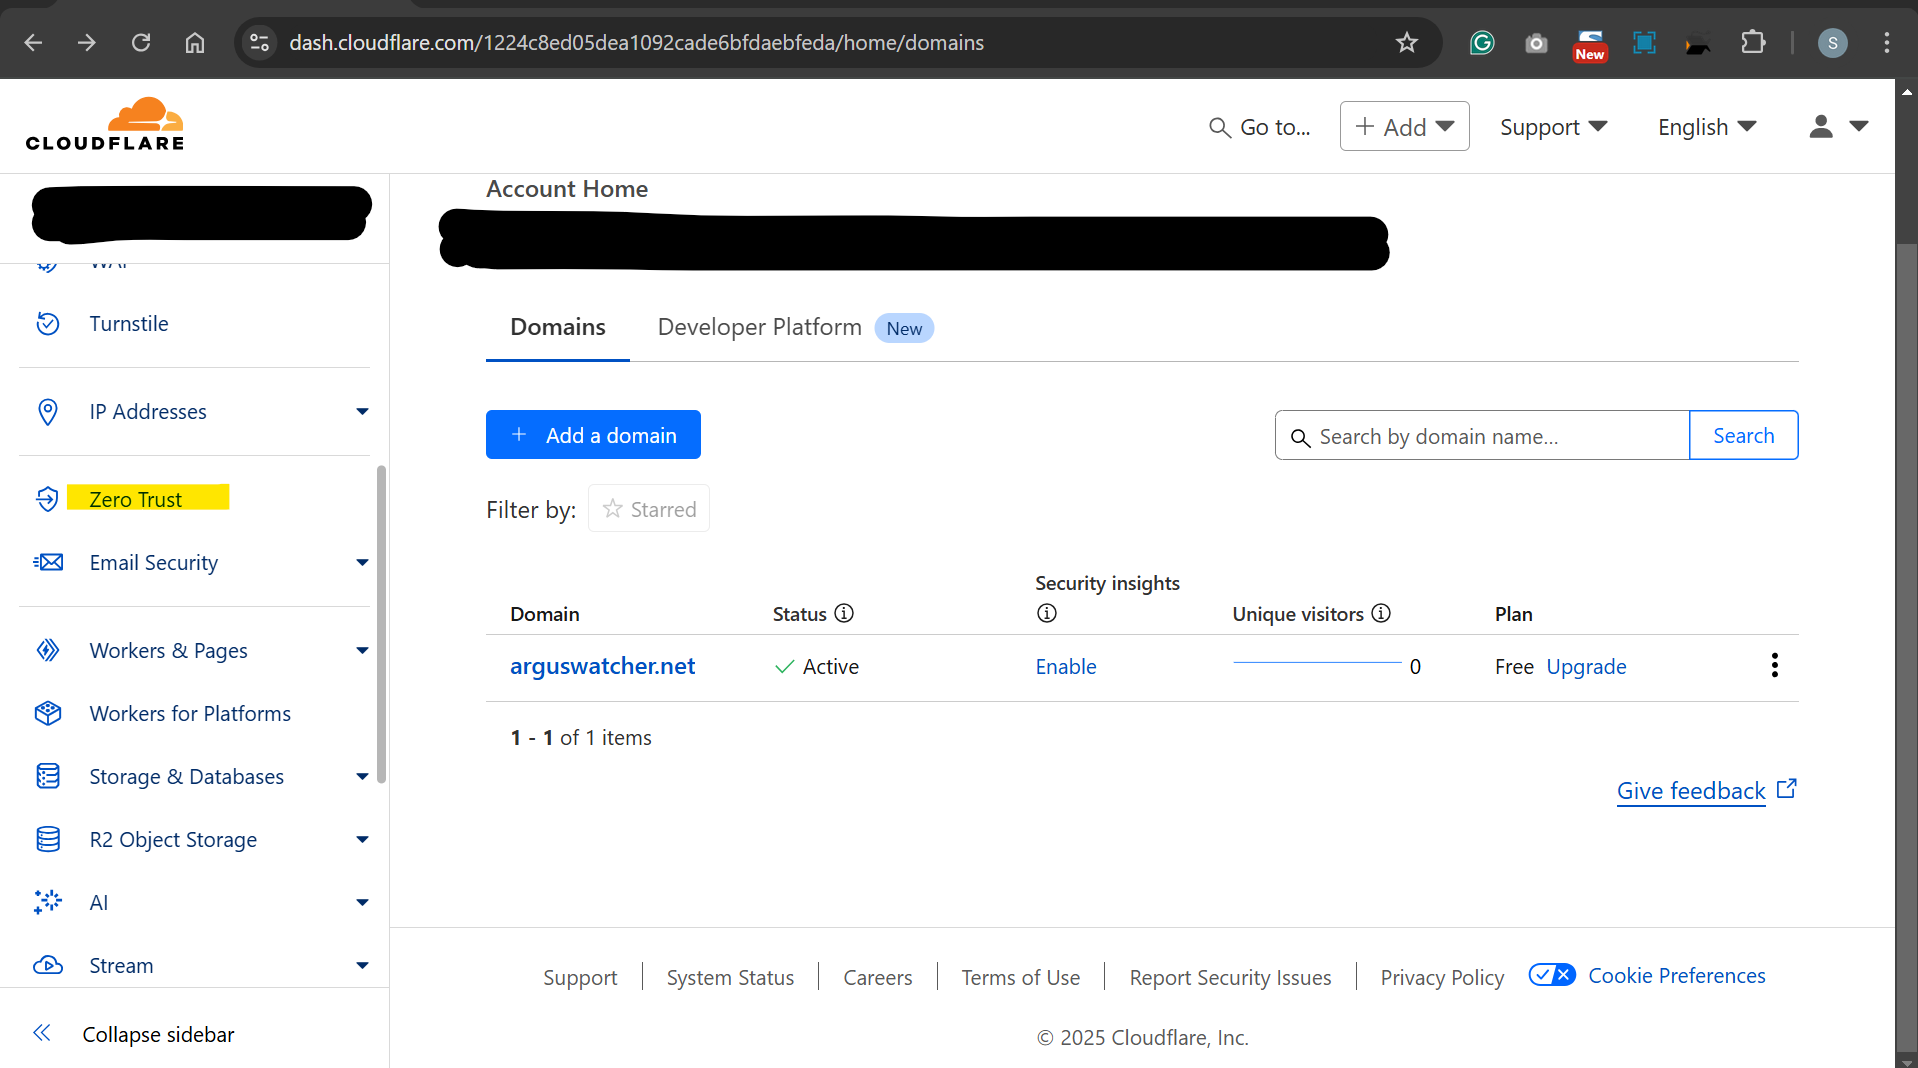Click the Zero Trust shield icon
The width and height of the screenshot is (1918, 1068).
(48, 499)
